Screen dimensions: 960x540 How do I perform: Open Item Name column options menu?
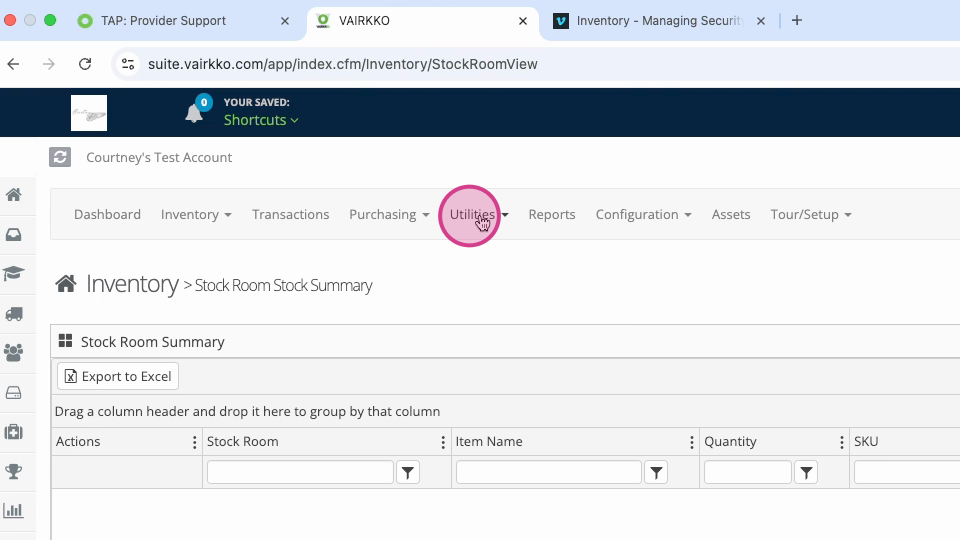tap(692, 442)
